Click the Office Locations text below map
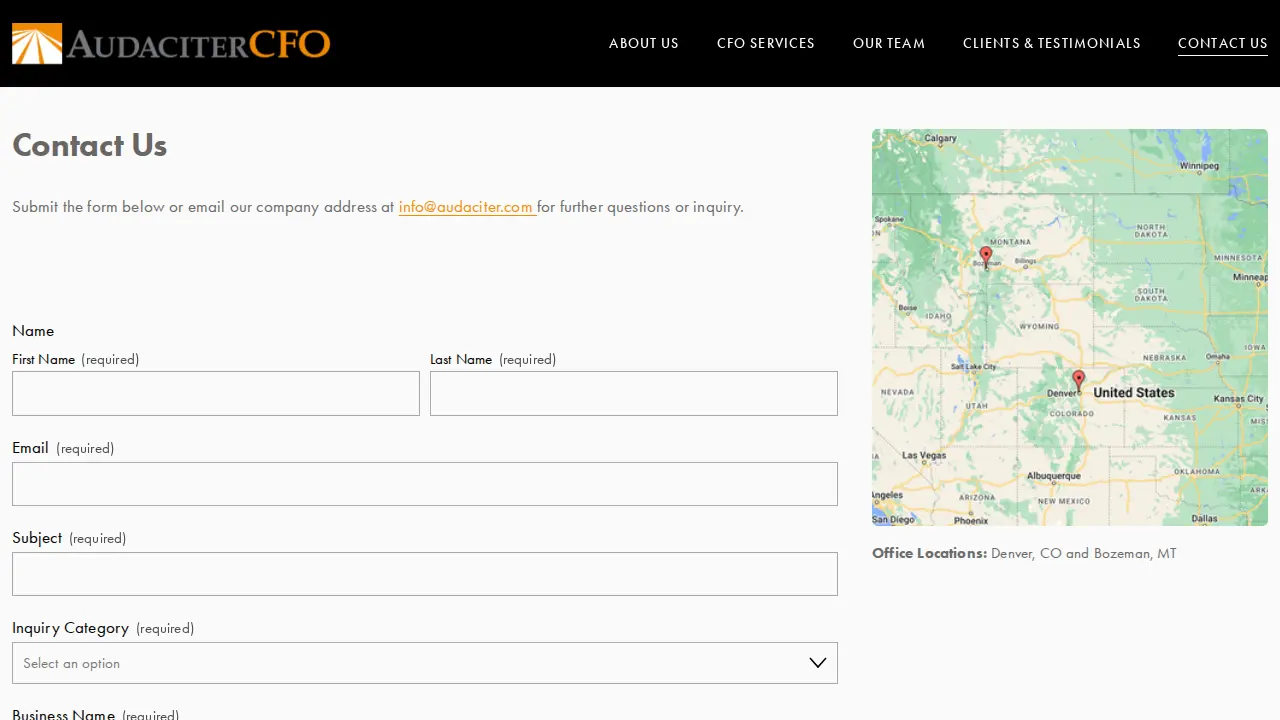This screenshot has width=1280, height=720. pos(1024,553)
